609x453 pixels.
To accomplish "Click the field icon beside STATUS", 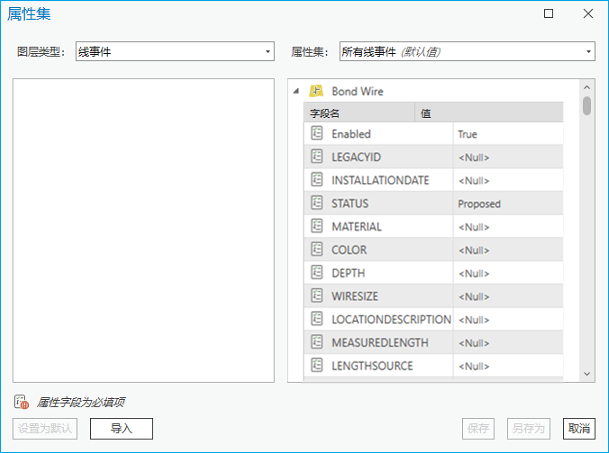I will coord(317,203).
